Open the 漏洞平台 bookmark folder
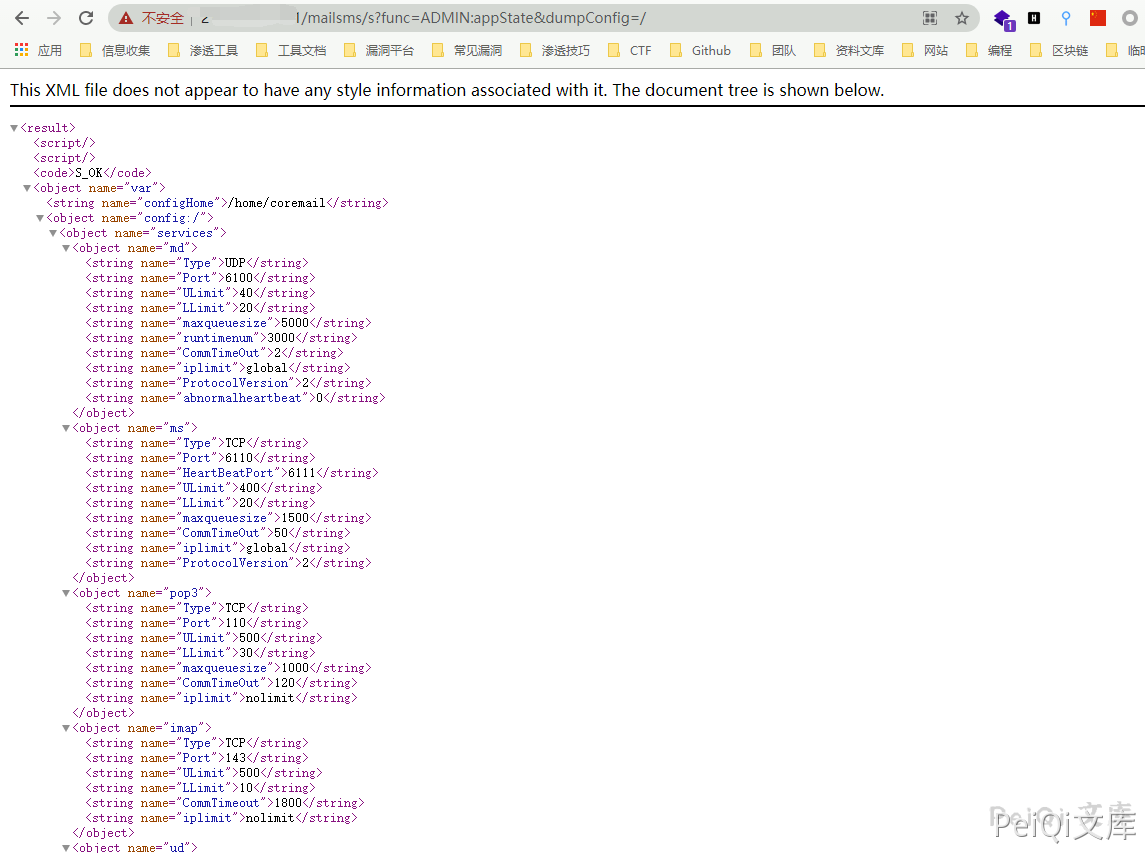This screenshot has width=1145, height=853. [379, 50]
